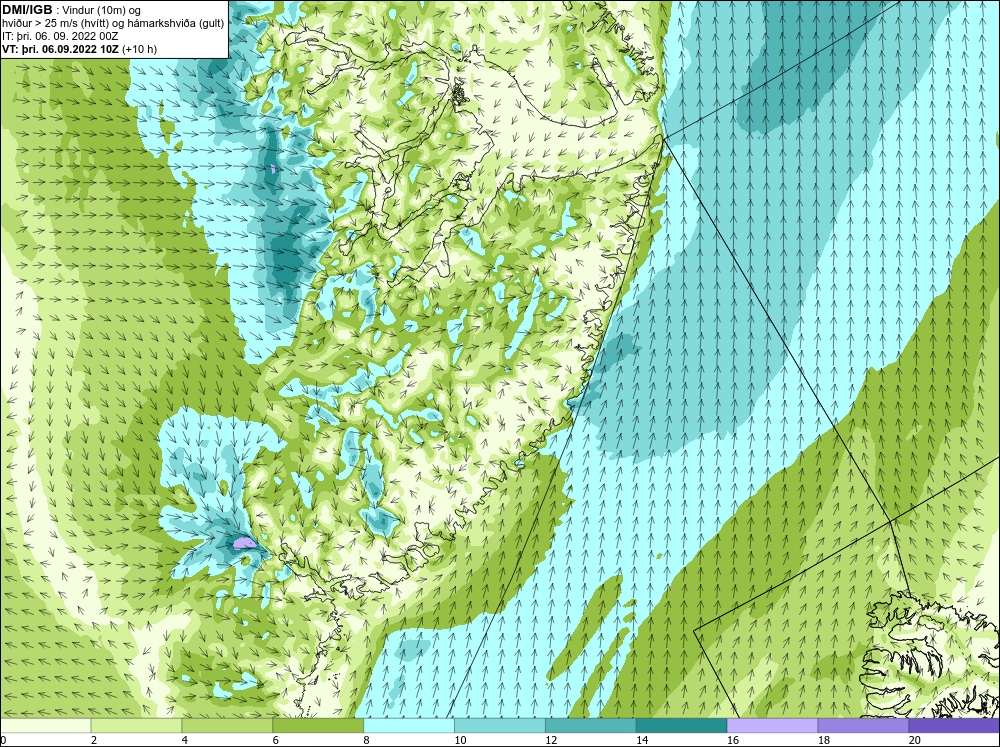Click the 0–2 m/s palest color legend segment
Image resolution: width=1000 pixels, height=747 pixels.
(45, 725)
